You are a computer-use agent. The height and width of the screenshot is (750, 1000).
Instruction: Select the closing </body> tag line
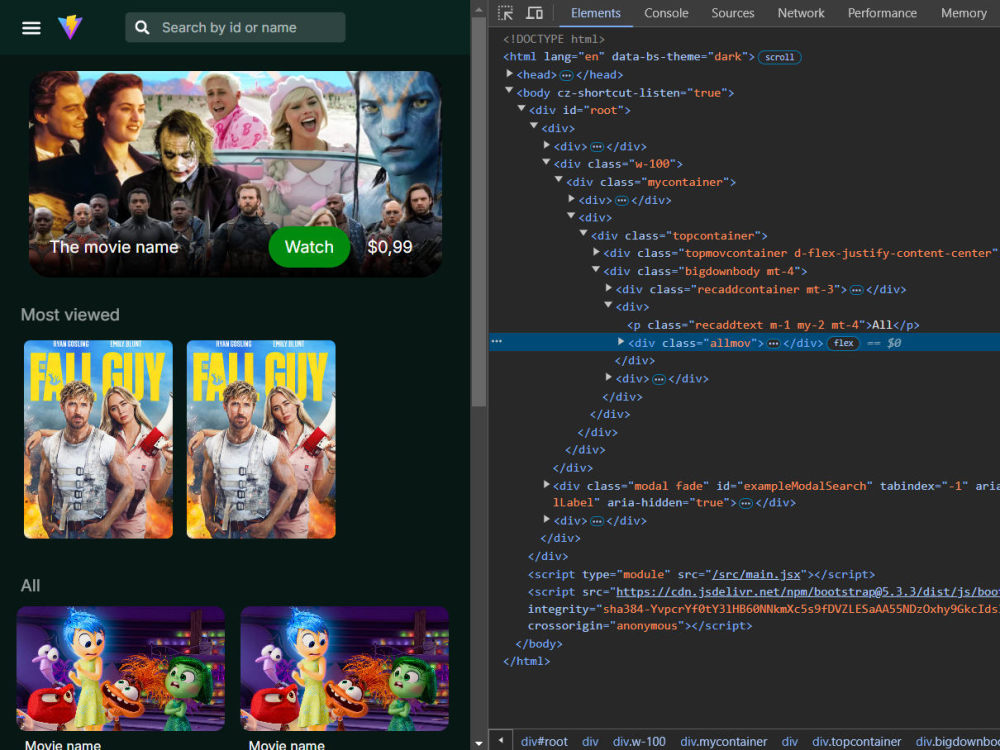point(539,643)
